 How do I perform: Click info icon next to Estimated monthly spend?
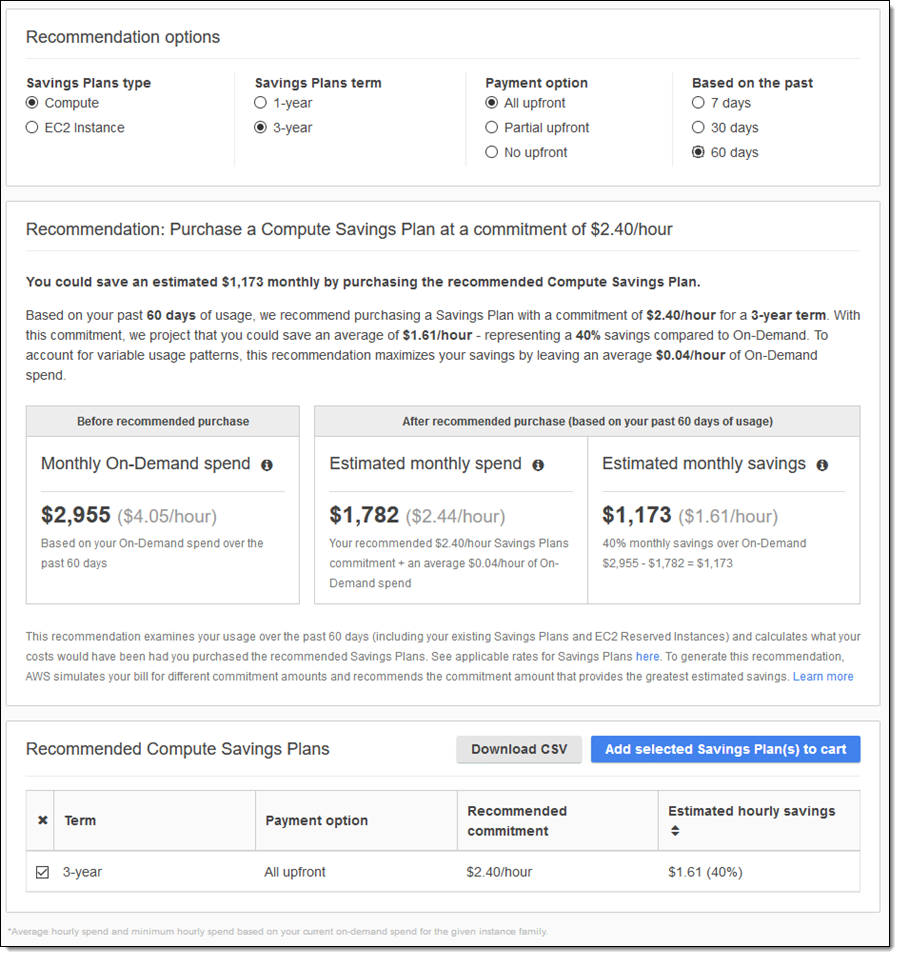point(538,465)
